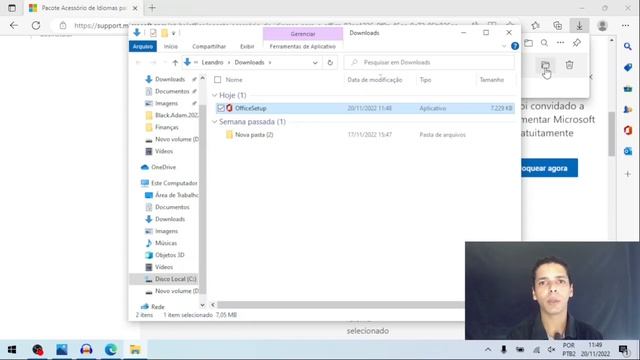Open new tab in Edge
This screenshot has width=640, height=360.
click(152, 8)
